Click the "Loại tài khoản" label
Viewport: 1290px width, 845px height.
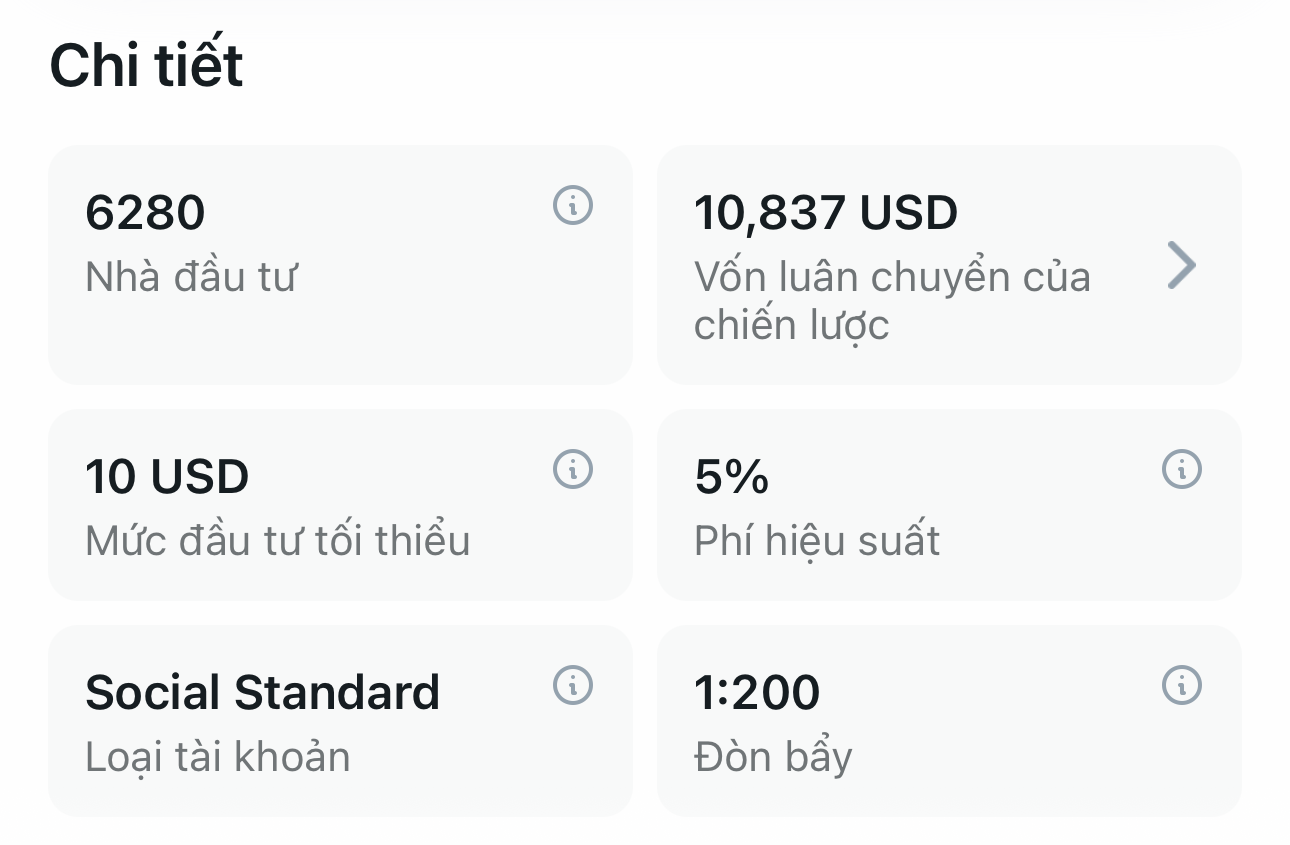click(x=218, y=757)
